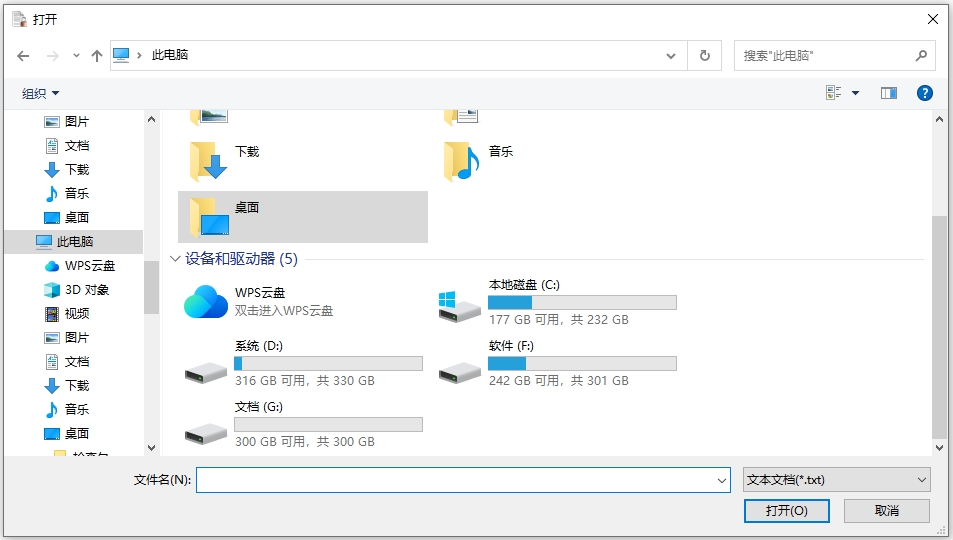Select 此电脑 in the navigation tree
Screen dimensions: 953x540
click(x=75, y=242)
